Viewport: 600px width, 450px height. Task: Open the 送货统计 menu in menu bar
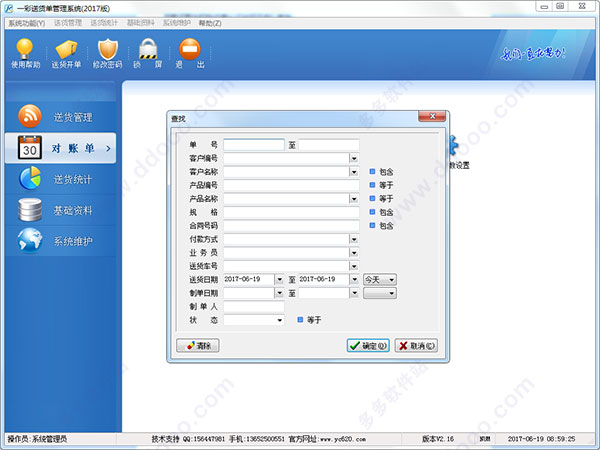104,23
